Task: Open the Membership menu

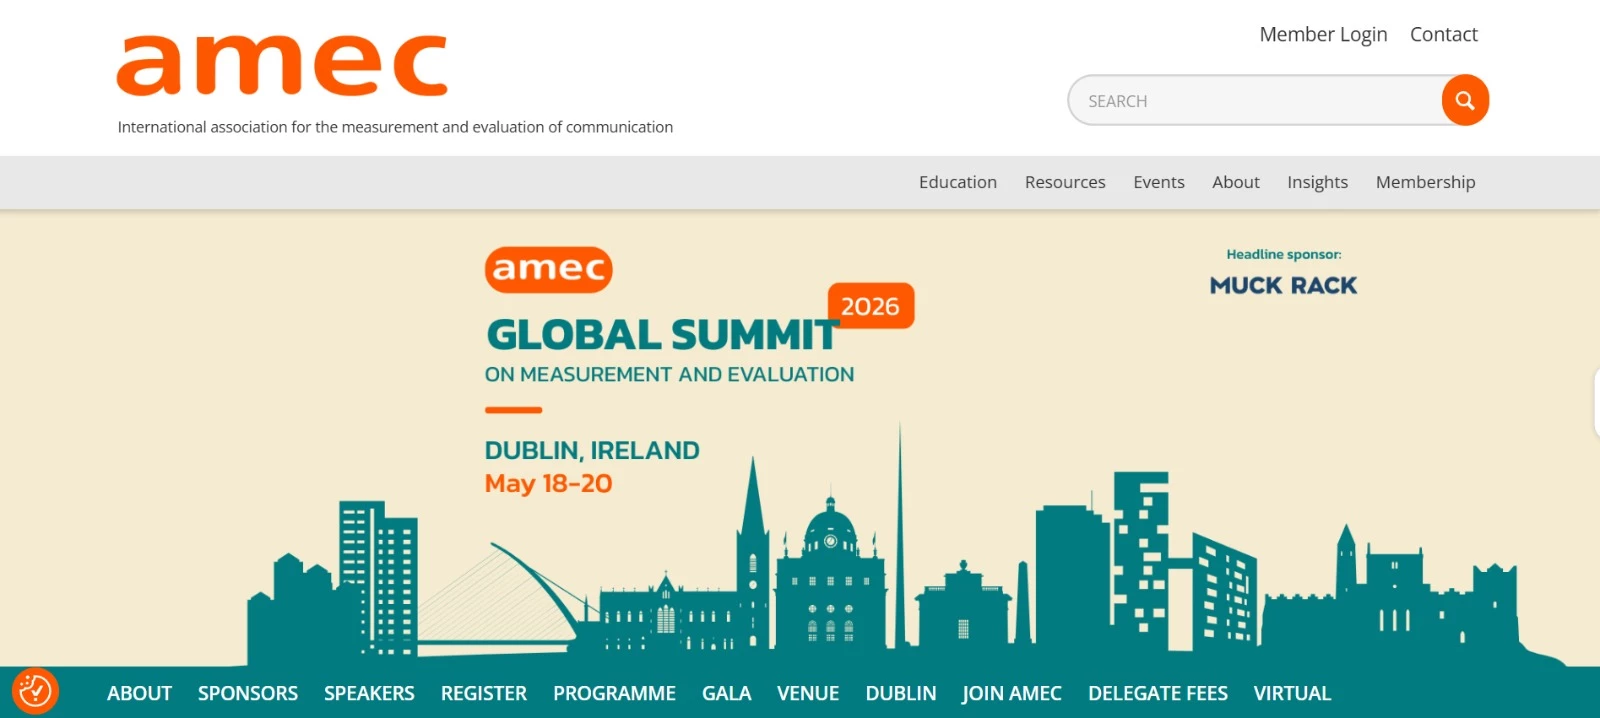Action: (x=1425, y=182)
